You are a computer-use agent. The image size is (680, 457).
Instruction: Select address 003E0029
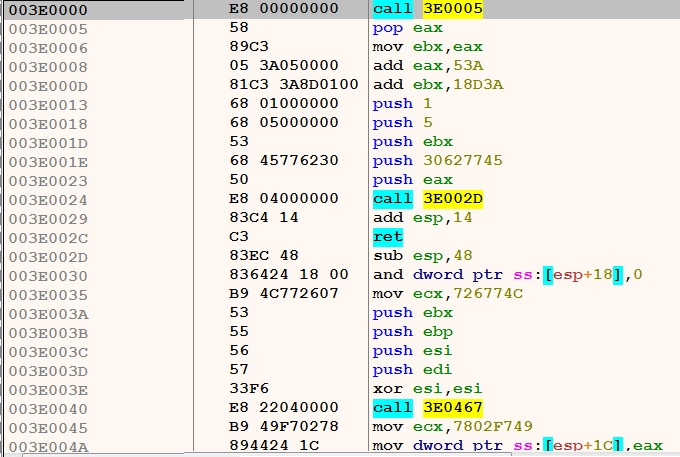coord(48,219)
